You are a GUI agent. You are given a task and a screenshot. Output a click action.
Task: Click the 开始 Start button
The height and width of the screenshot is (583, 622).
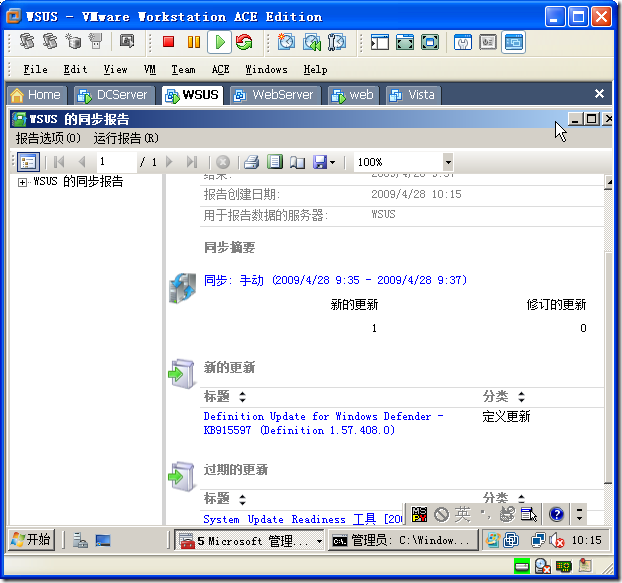(x=31, y=540)
